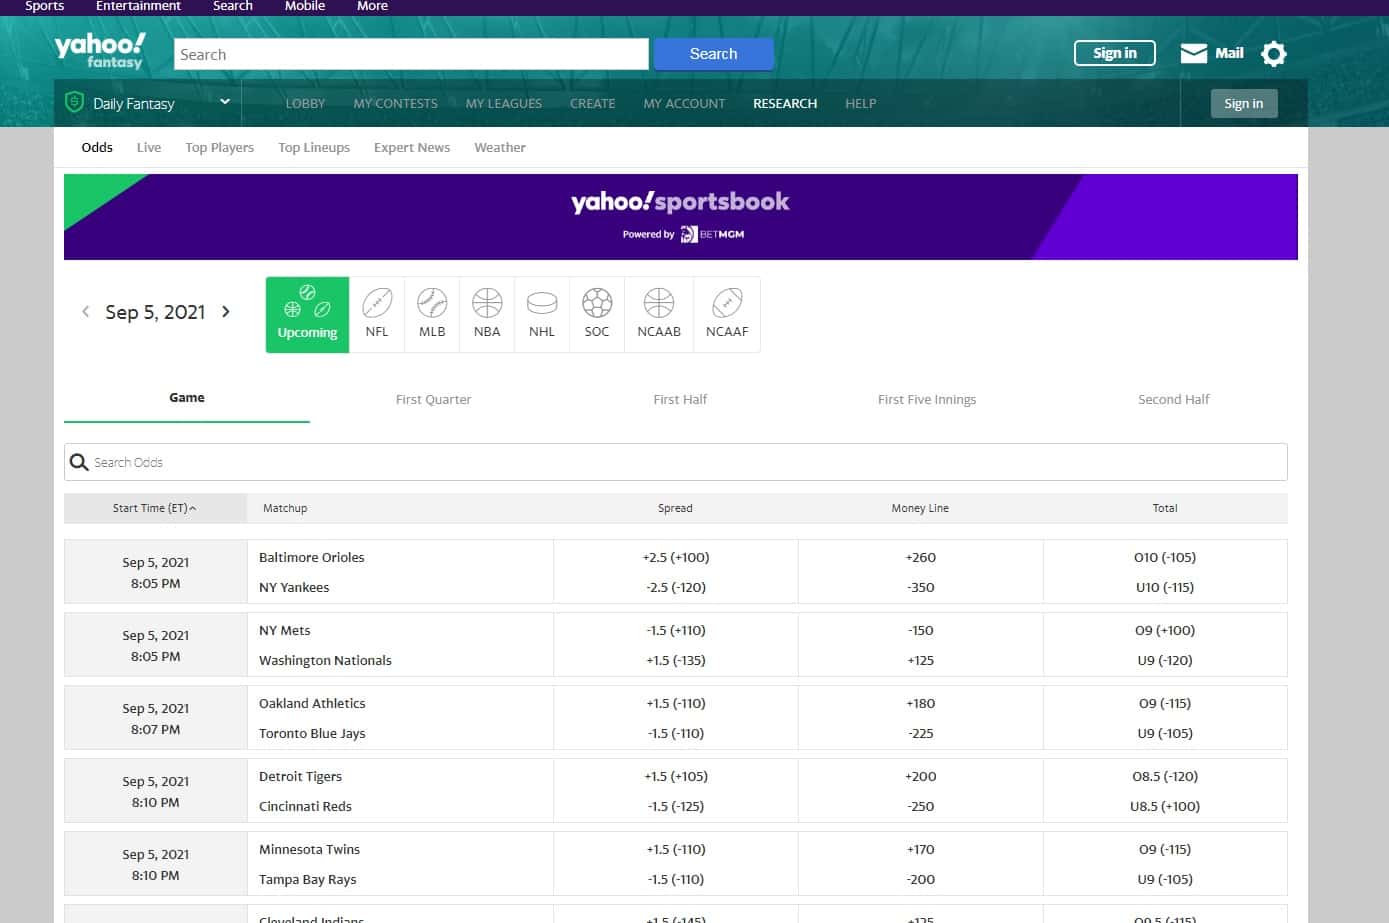Click Baltimore Orioles matchup text
The height and width of the screenshot is (923, 1389).
pos(312,557)
